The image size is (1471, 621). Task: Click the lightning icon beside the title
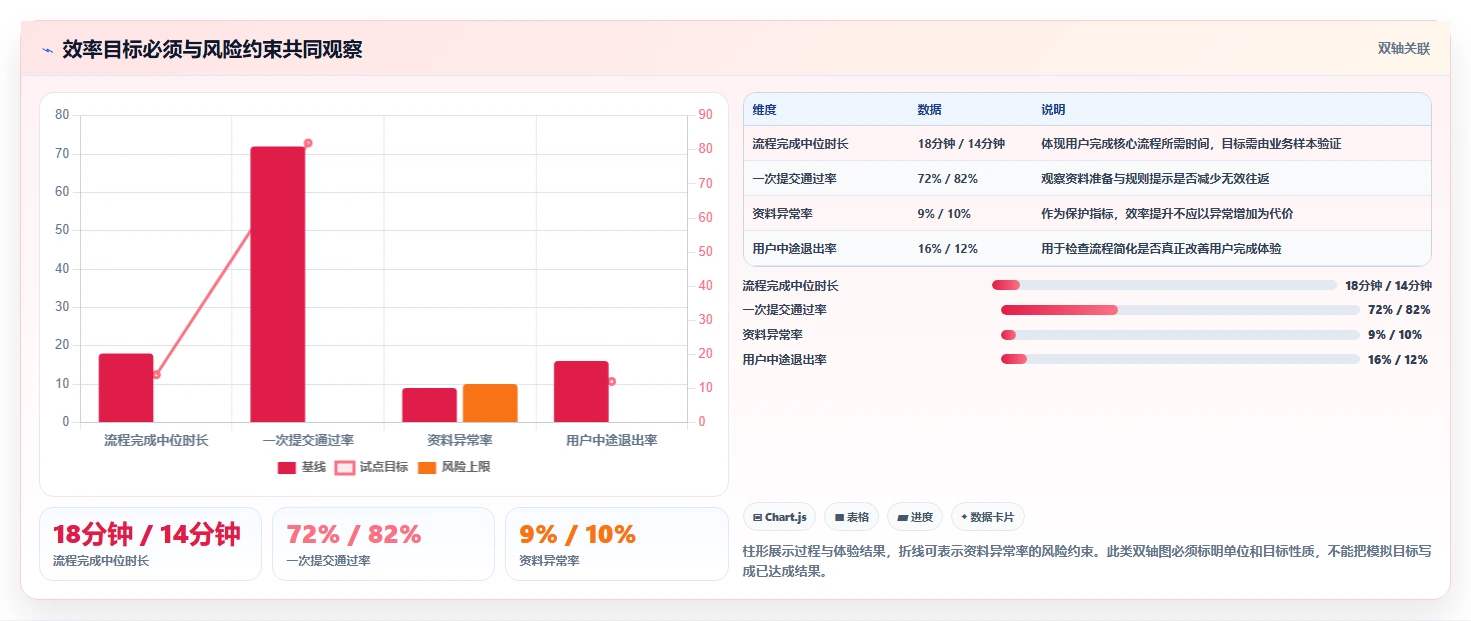click(x=47, y=50)
